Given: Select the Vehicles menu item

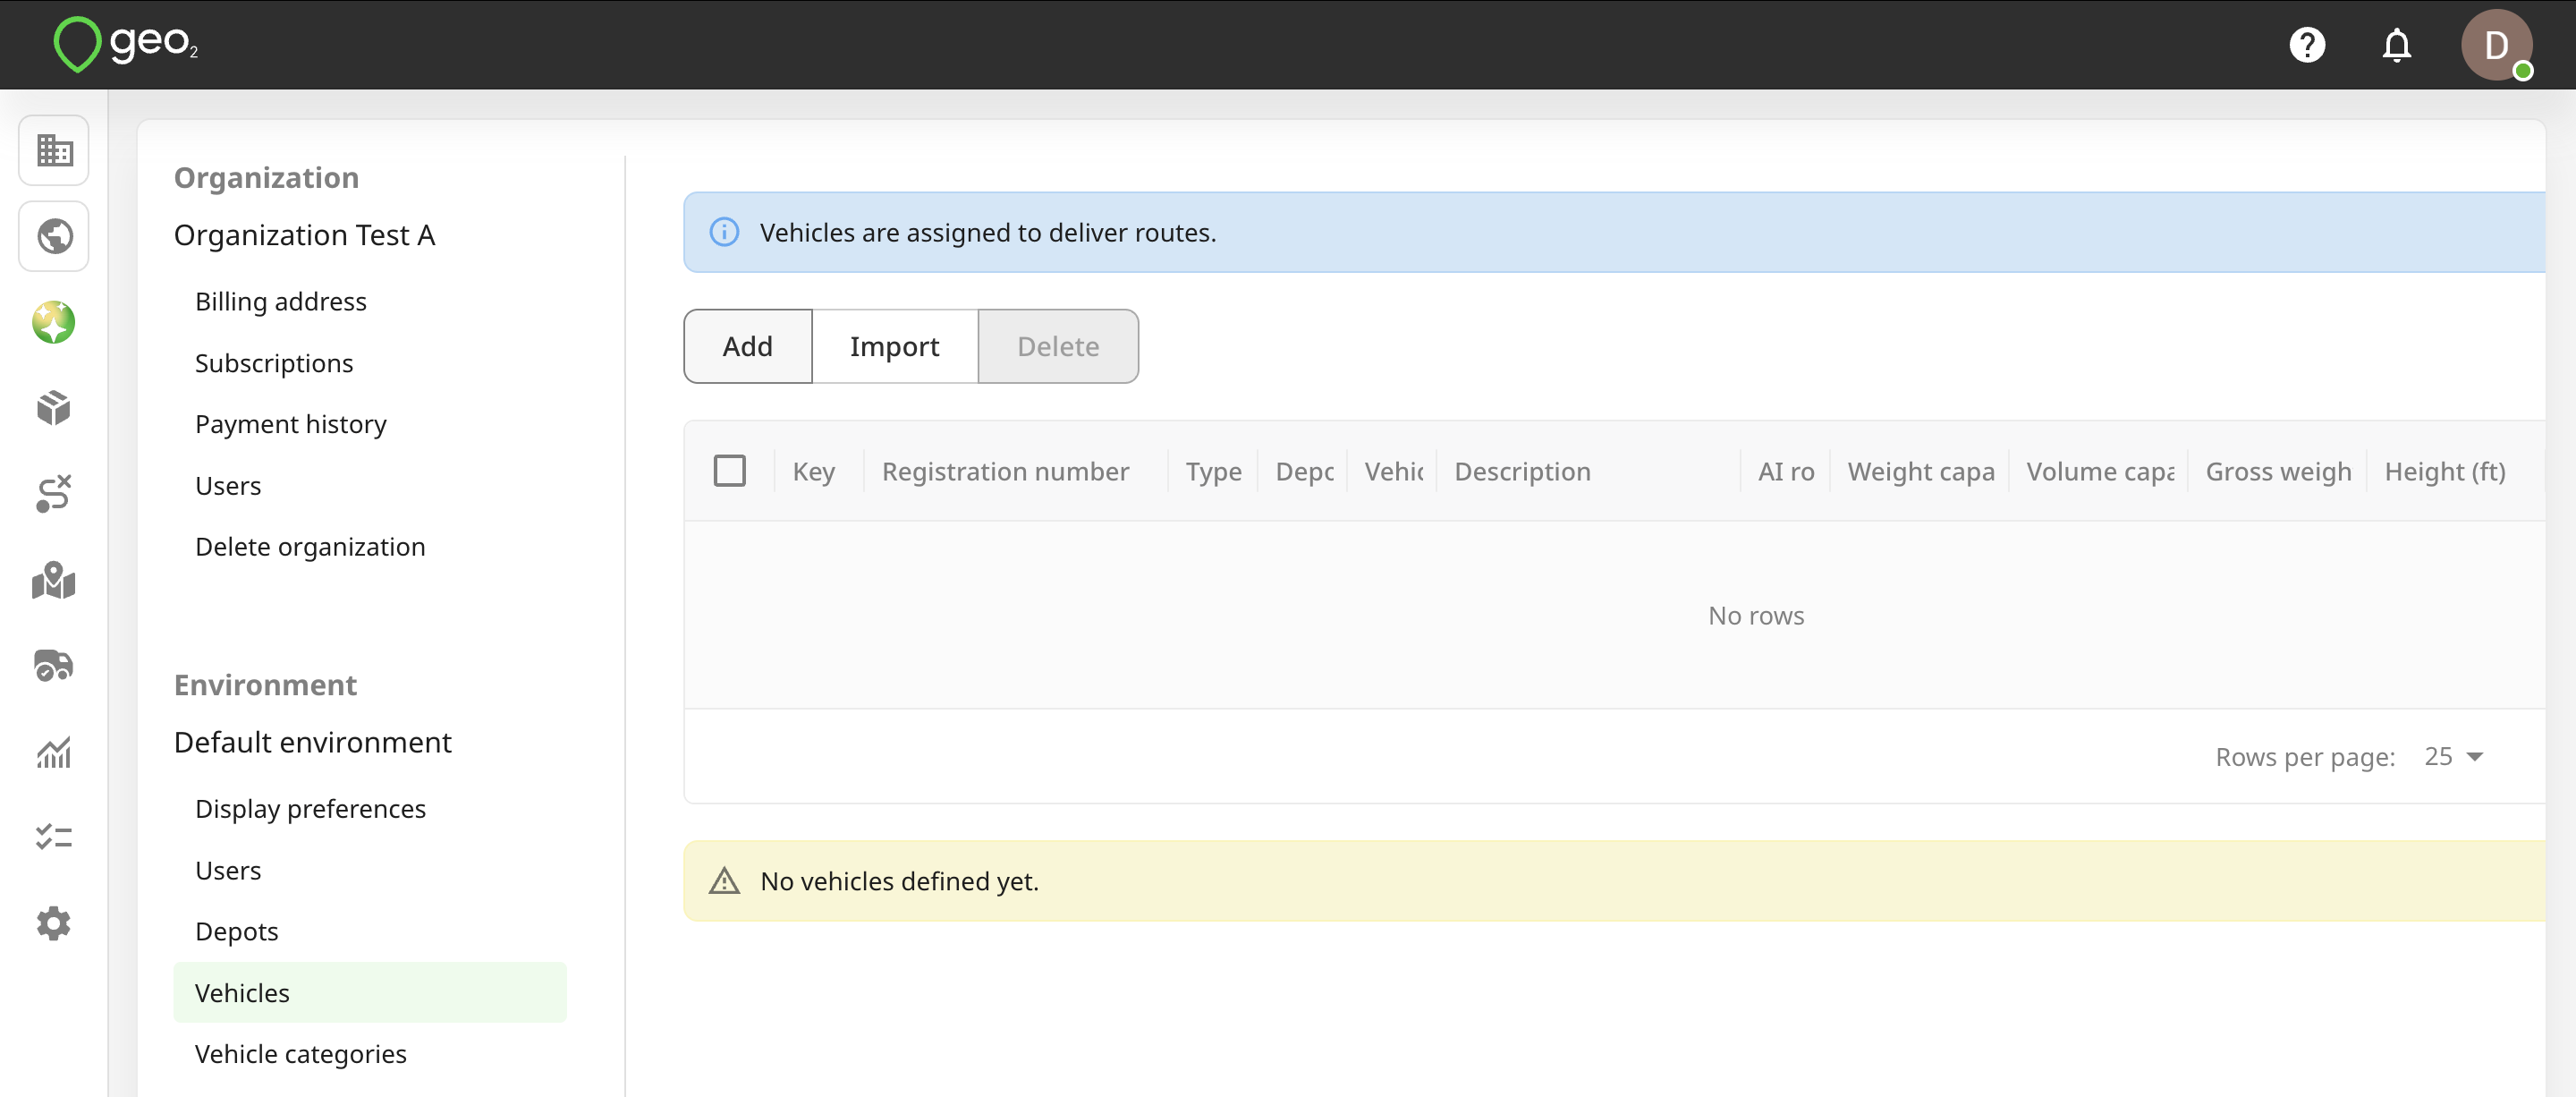Looking at the screenshot, I should click(x=370, y=993).
